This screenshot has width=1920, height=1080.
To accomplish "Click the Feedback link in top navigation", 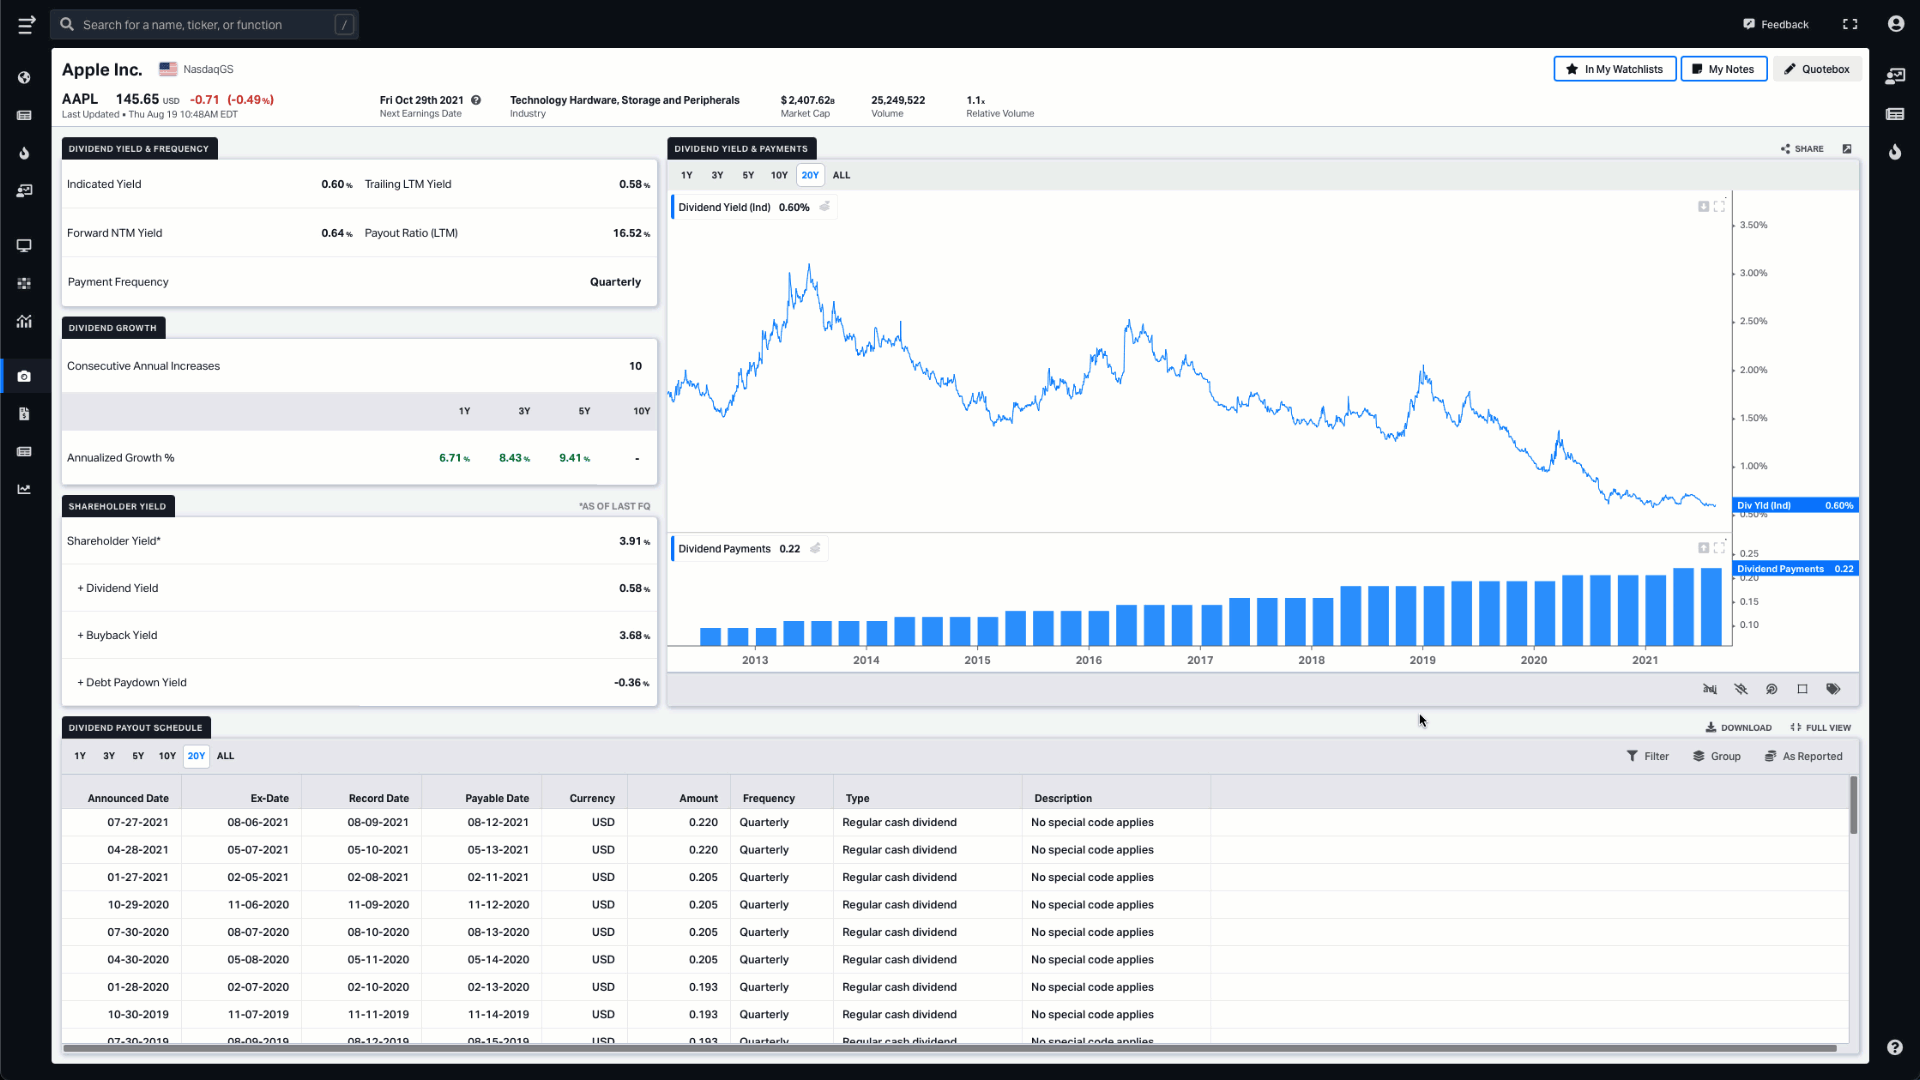I will (1776, 24).
